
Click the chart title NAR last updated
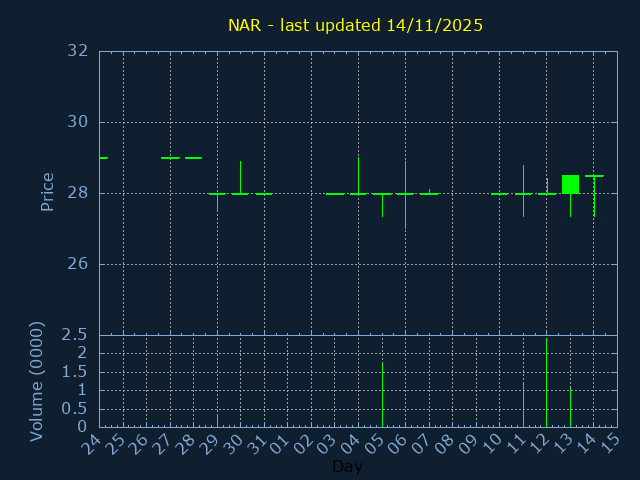click(355, 25)
